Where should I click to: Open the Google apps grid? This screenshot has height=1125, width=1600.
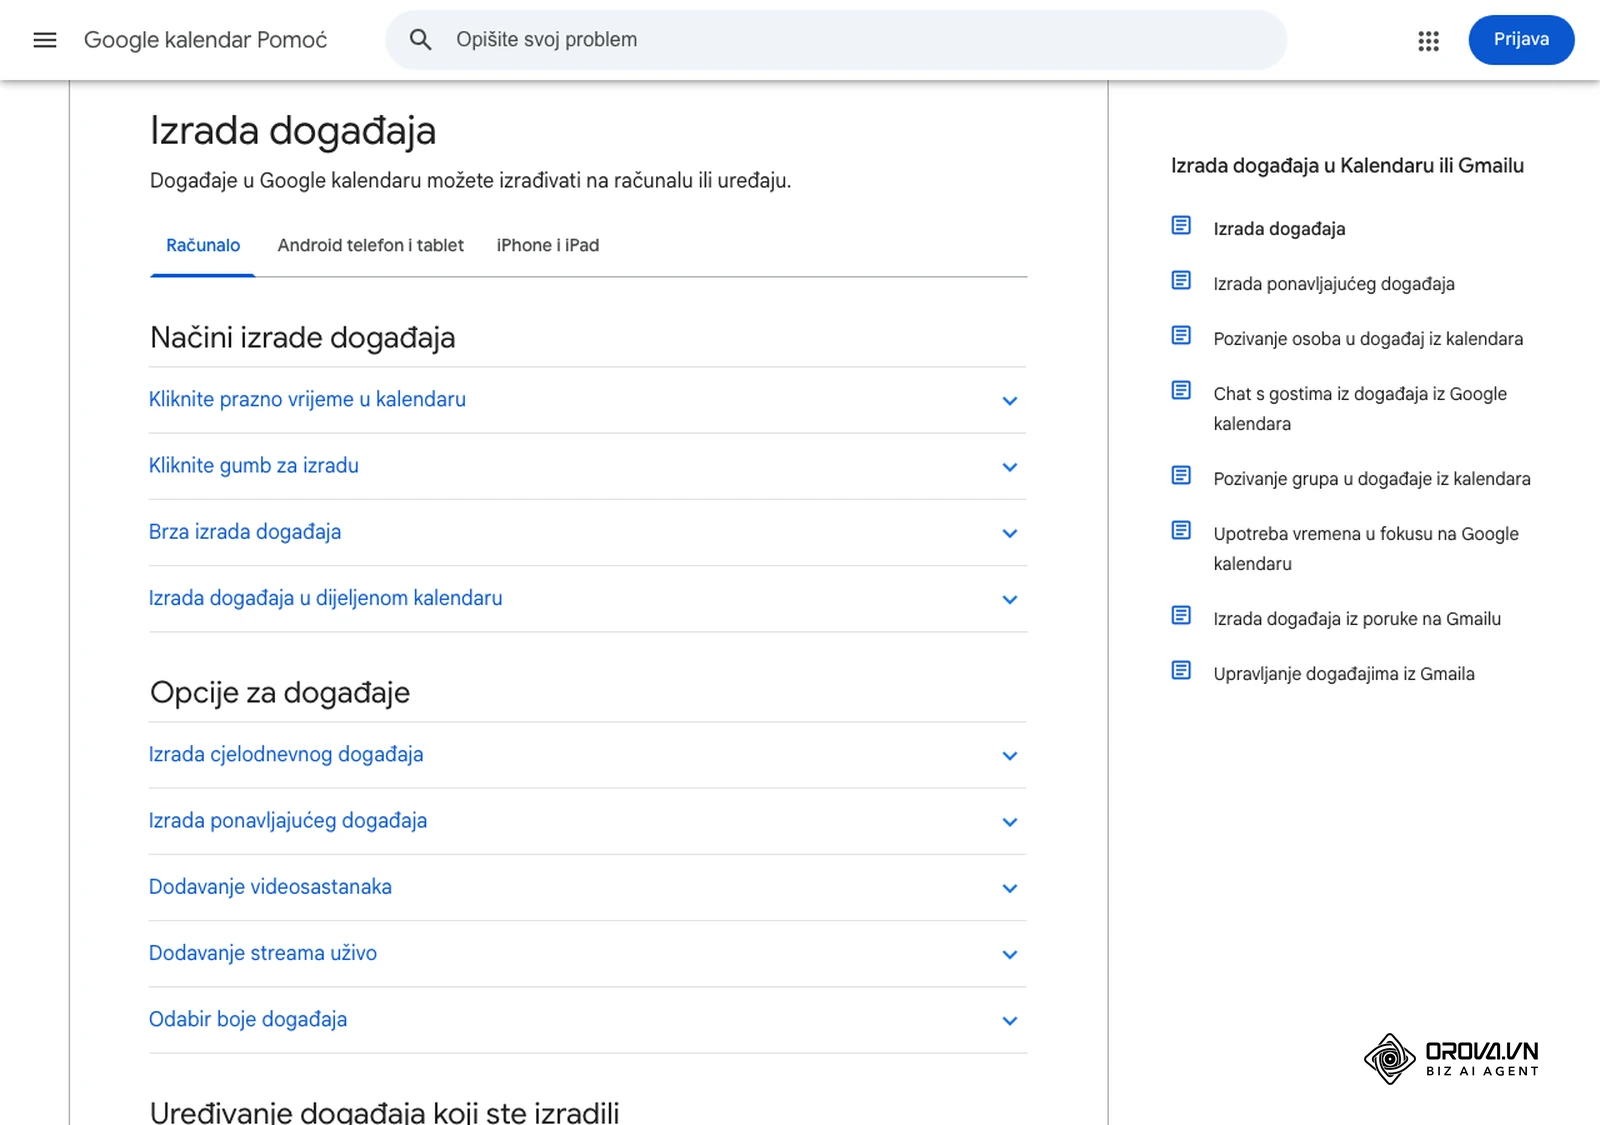click(x=1428, y=40)
